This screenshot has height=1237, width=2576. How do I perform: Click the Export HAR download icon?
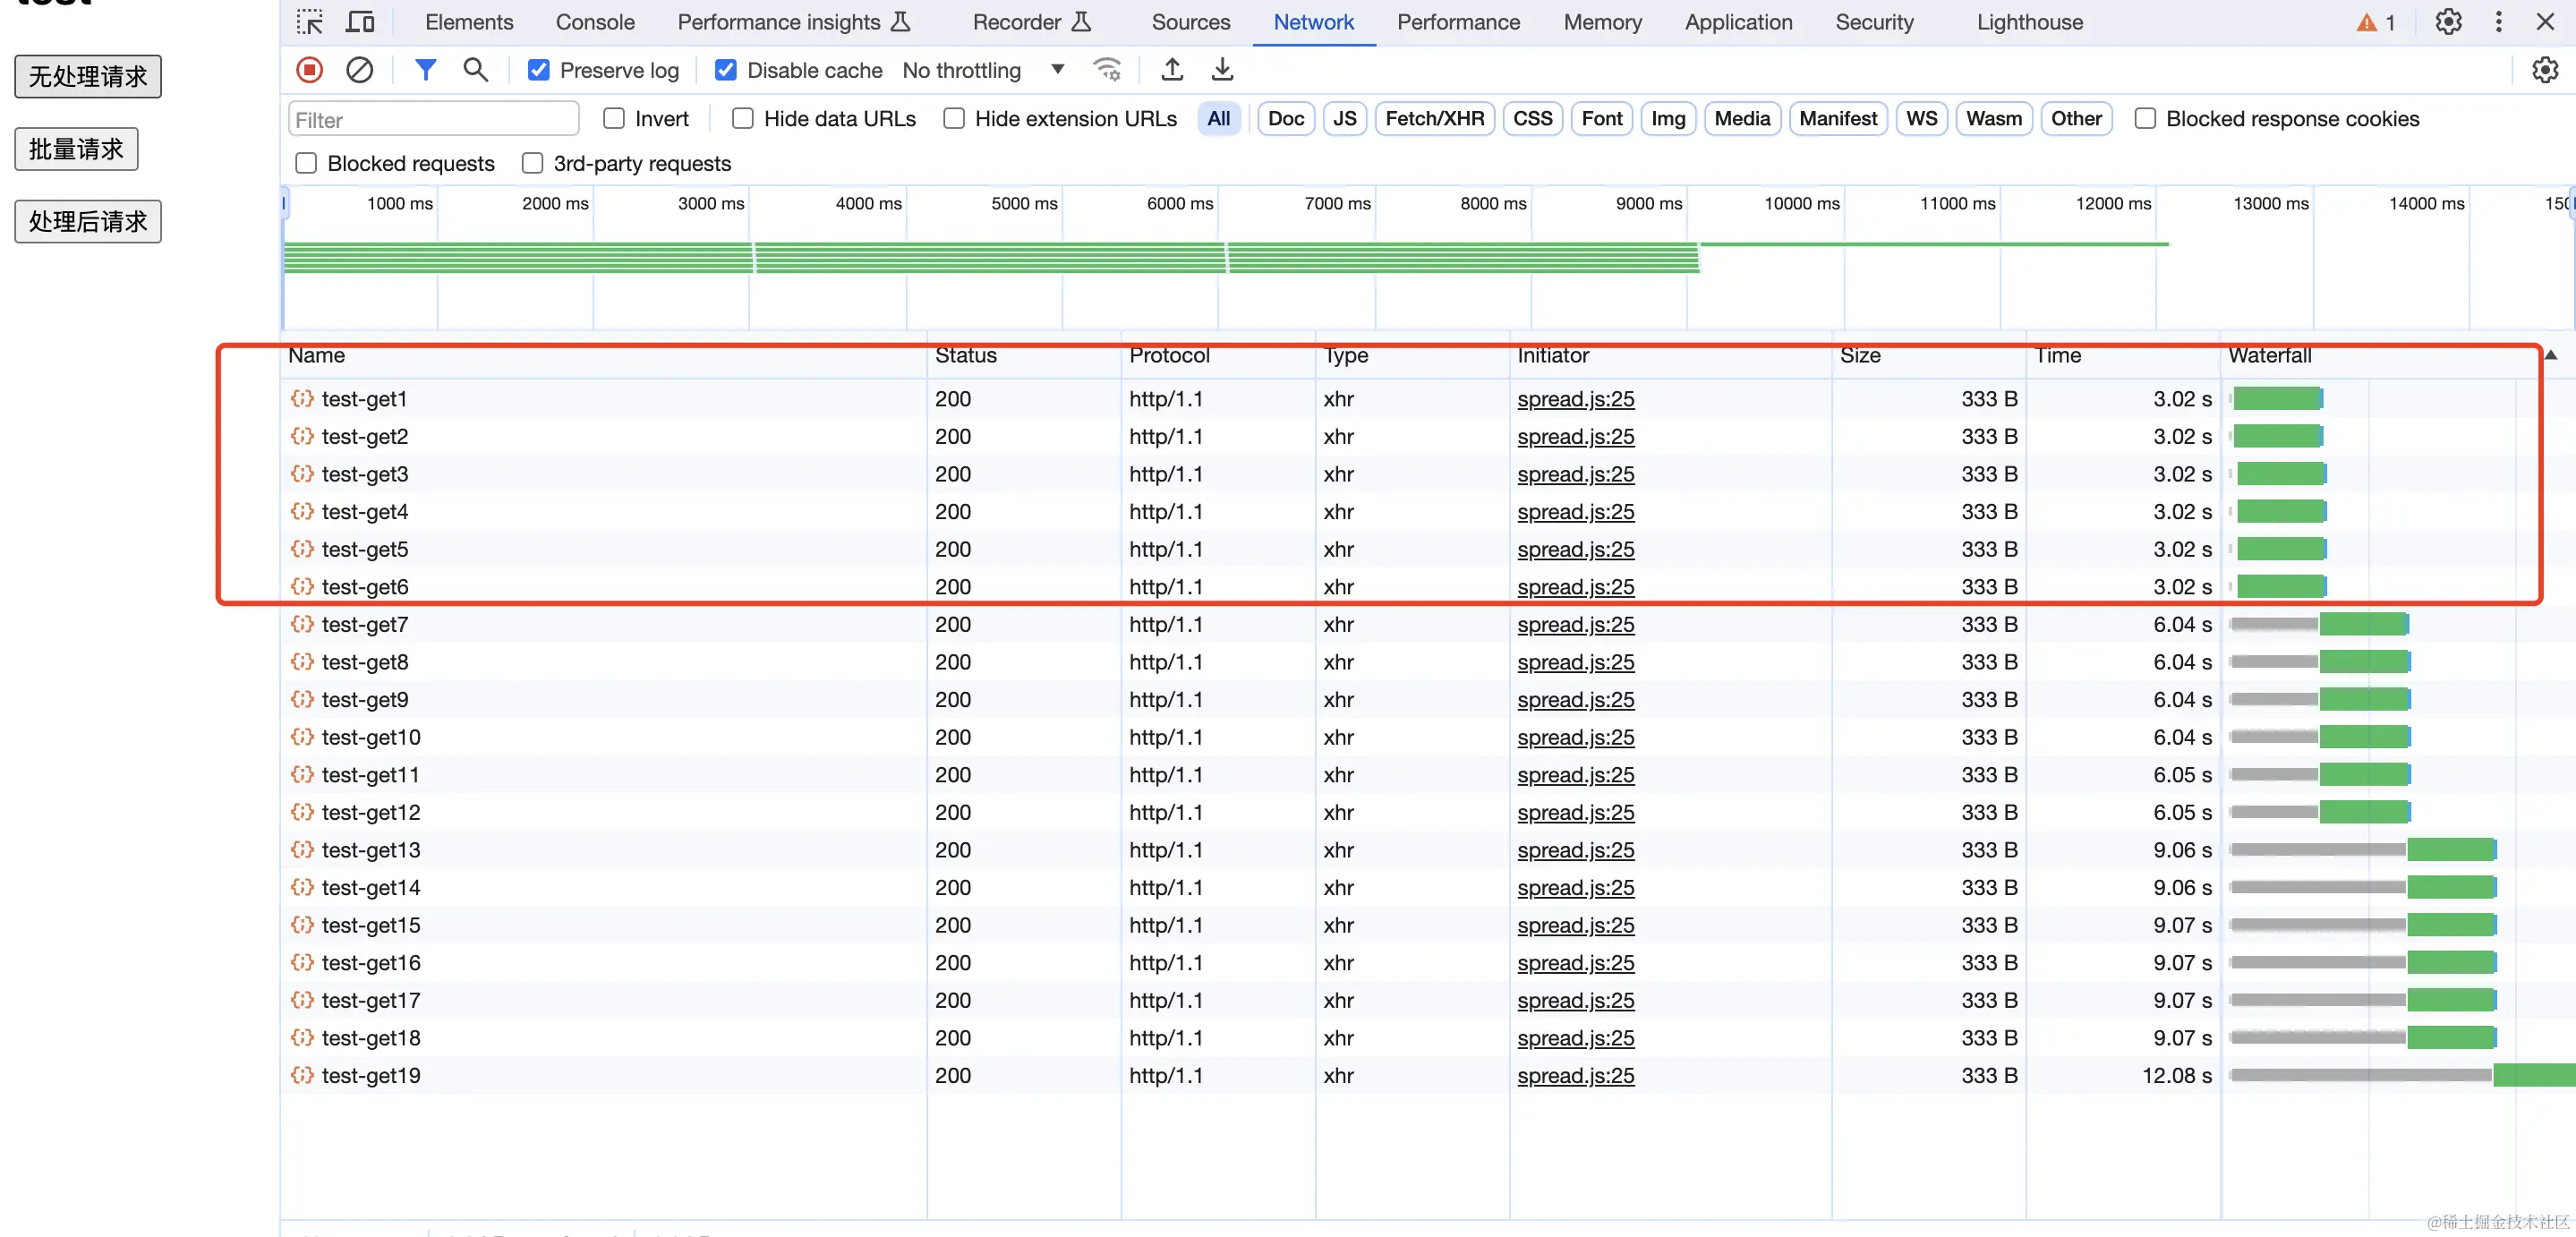(x=1222, y=70)
